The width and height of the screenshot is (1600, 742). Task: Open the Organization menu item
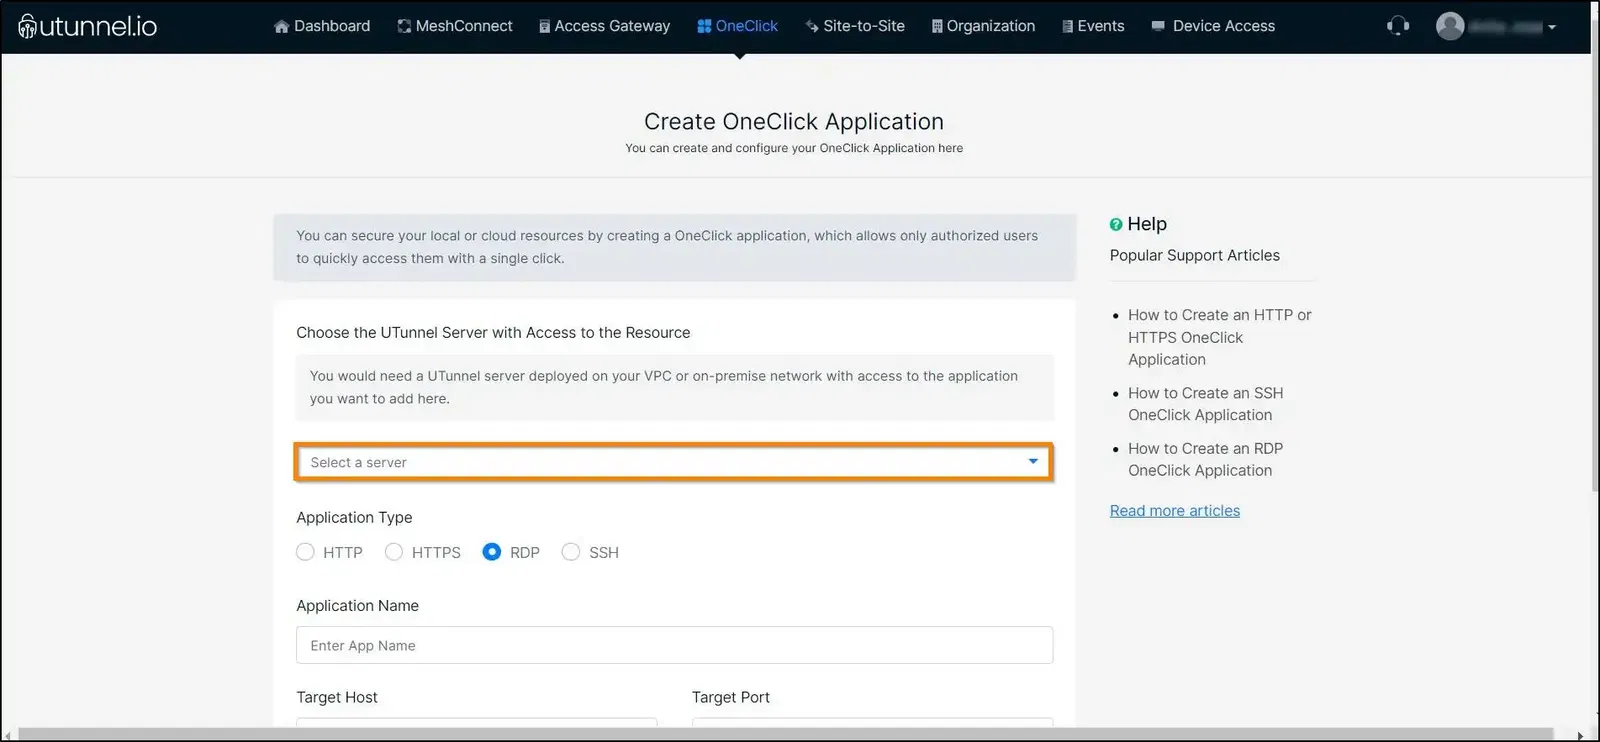983,26
